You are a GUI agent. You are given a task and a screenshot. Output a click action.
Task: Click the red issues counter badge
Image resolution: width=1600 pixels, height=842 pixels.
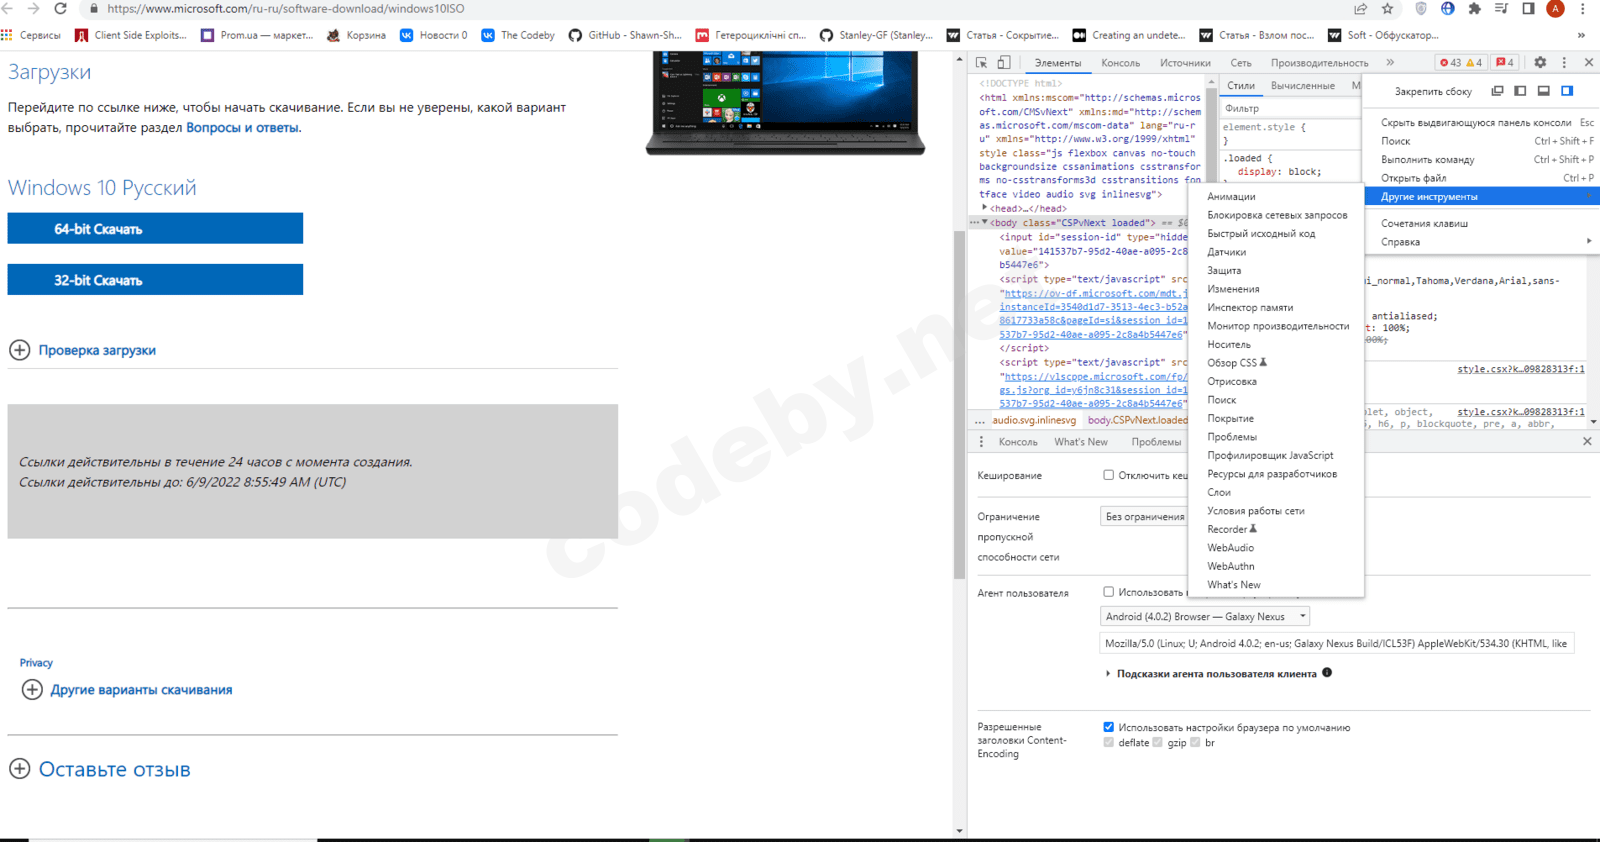click(1504, 62)
